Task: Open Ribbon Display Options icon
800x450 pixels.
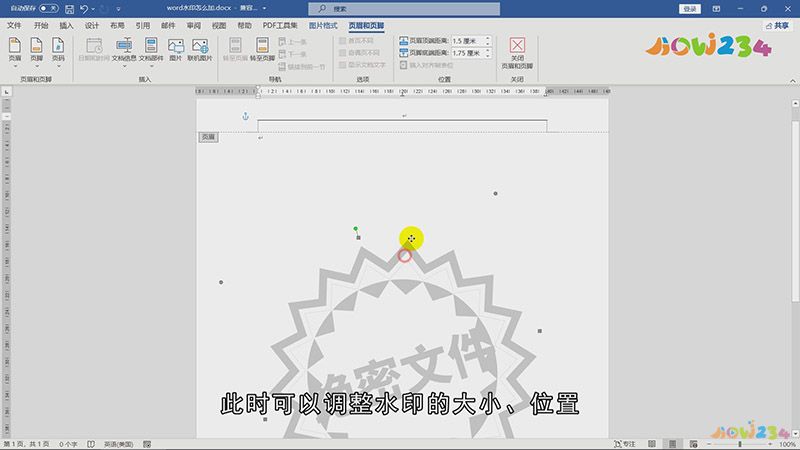Action: click(x=716, y=9)
